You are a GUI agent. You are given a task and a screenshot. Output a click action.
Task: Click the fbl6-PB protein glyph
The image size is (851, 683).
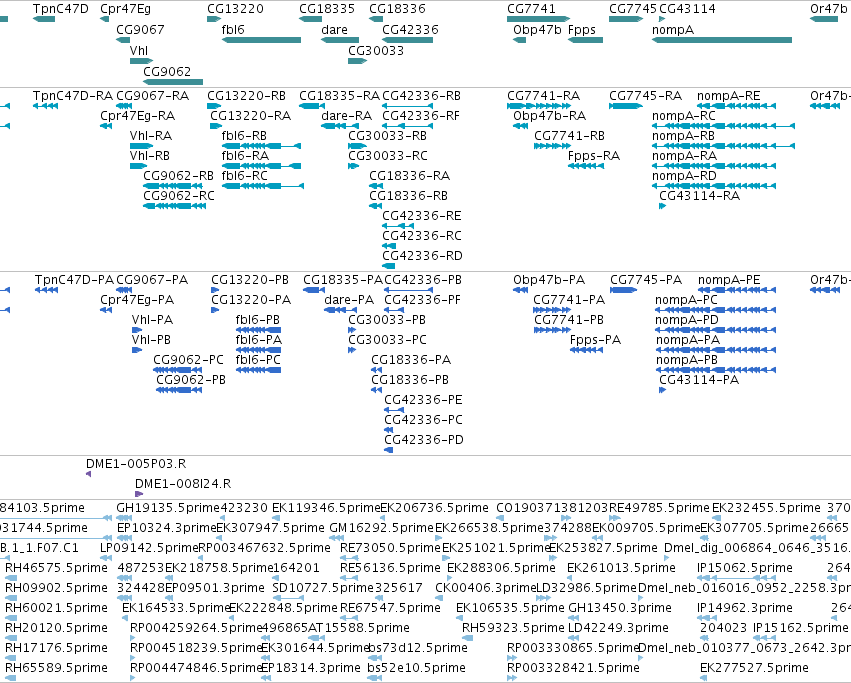258,330
